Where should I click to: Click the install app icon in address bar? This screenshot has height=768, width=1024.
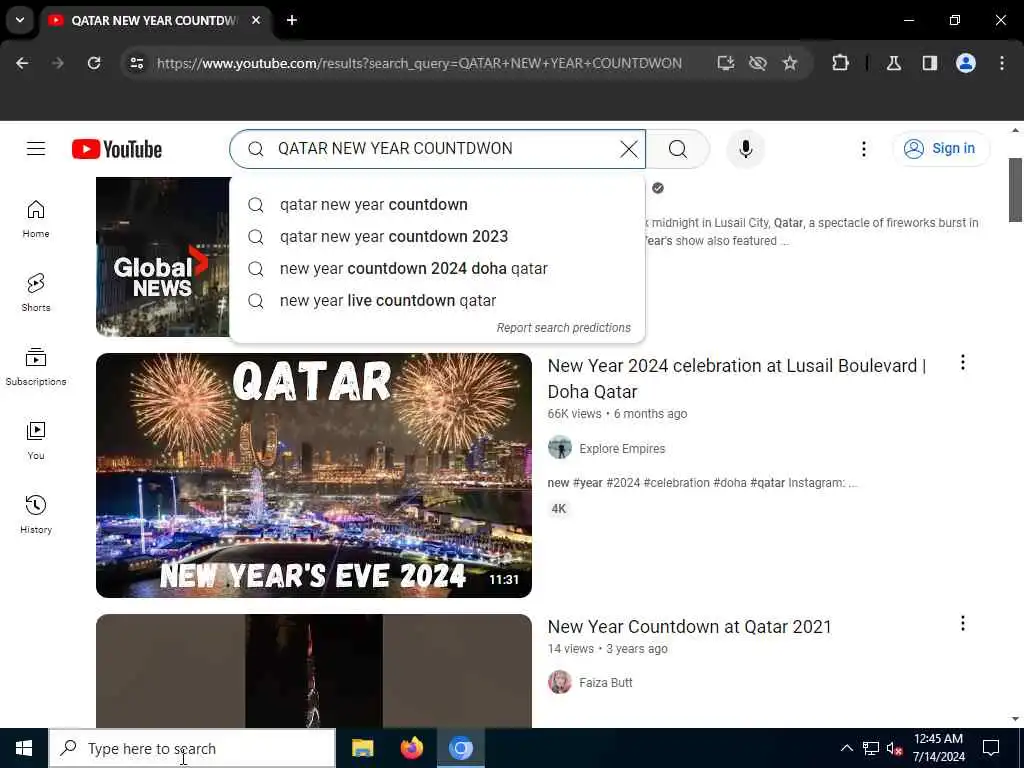click(726, 63)
